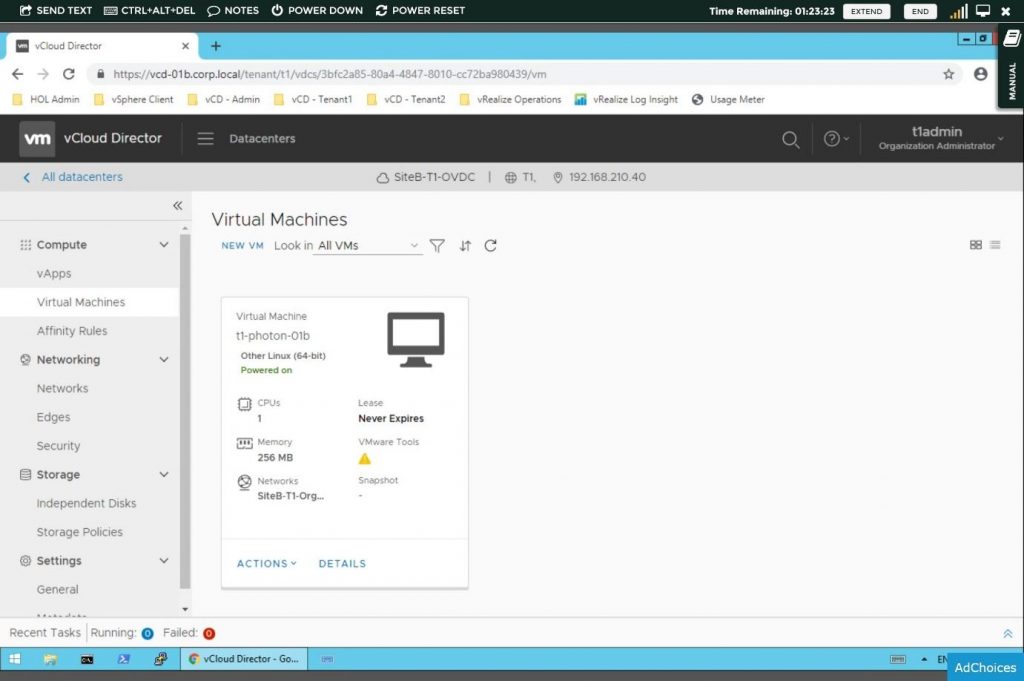Viewport: 1024px width, 681px height.
Task: Open the Look in All VMs dropdown
Action: point(367,246)
